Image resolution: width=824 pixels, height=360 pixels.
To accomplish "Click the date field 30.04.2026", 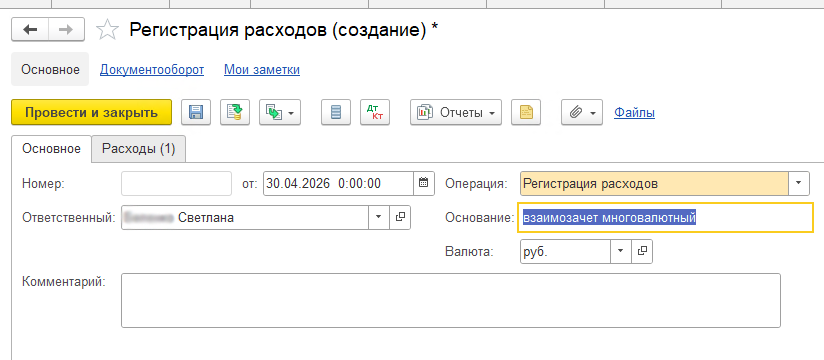I will tap(338, 183).
